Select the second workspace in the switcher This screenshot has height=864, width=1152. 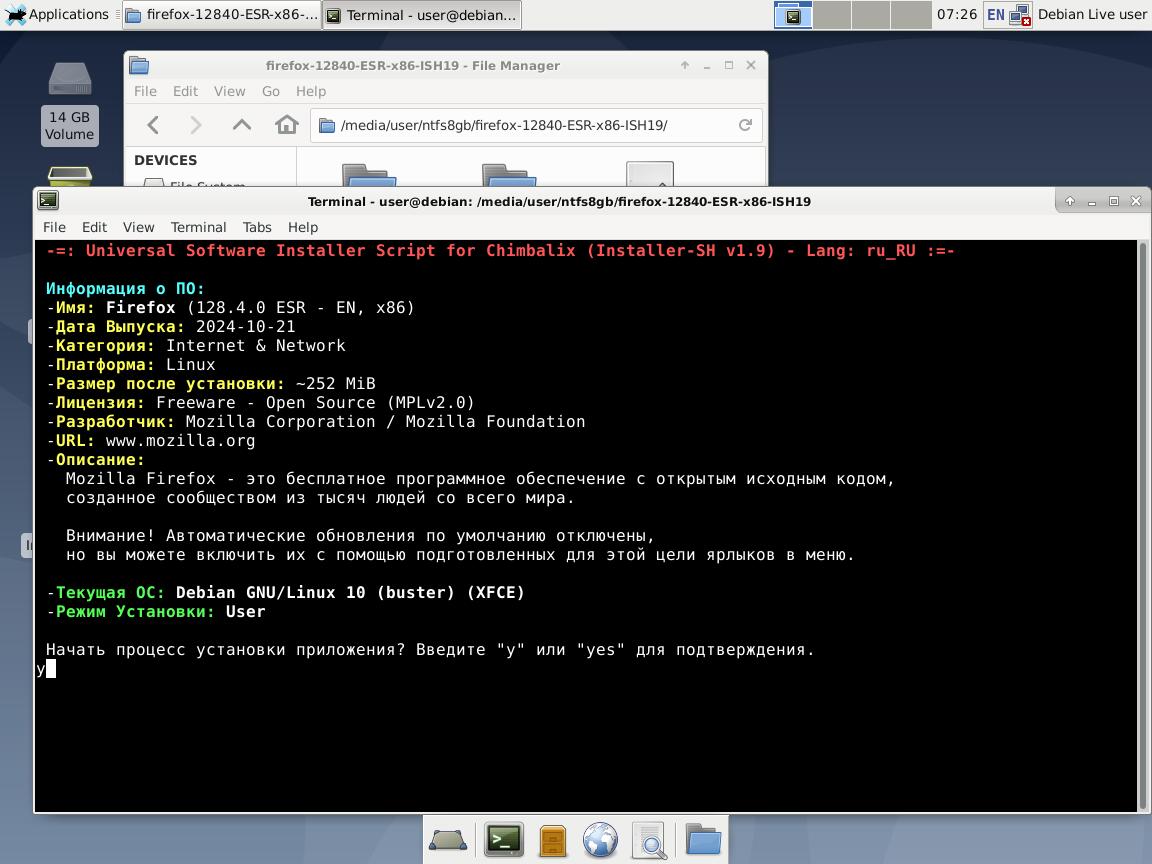pyautogui.click(x=832, y=15)
